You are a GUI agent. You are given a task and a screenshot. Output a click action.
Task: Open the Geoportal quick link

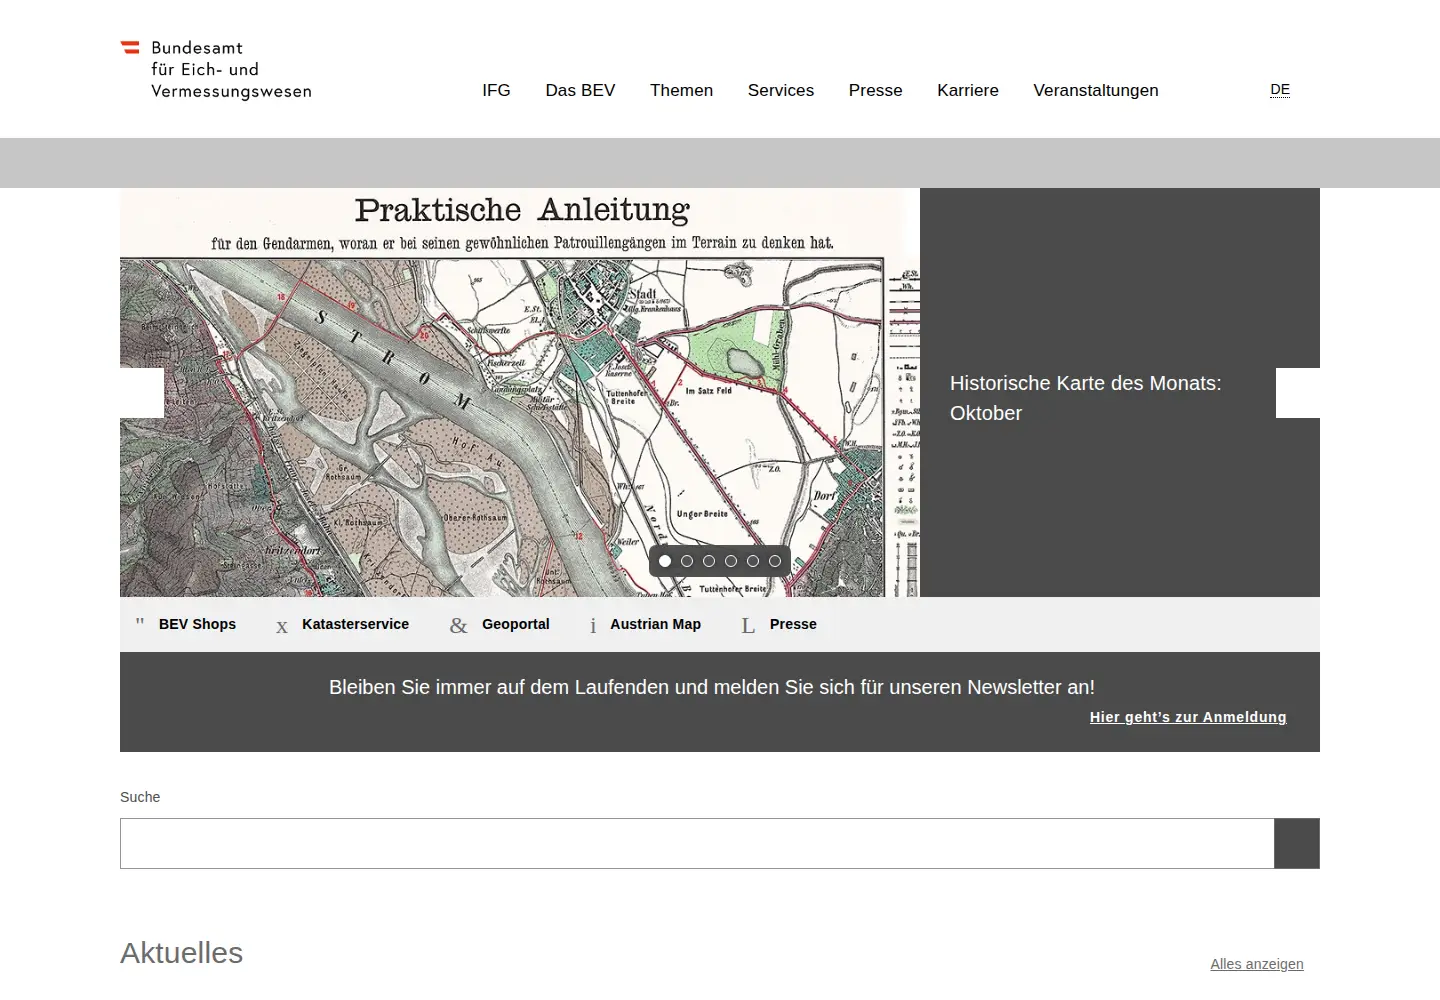point(516,624)
